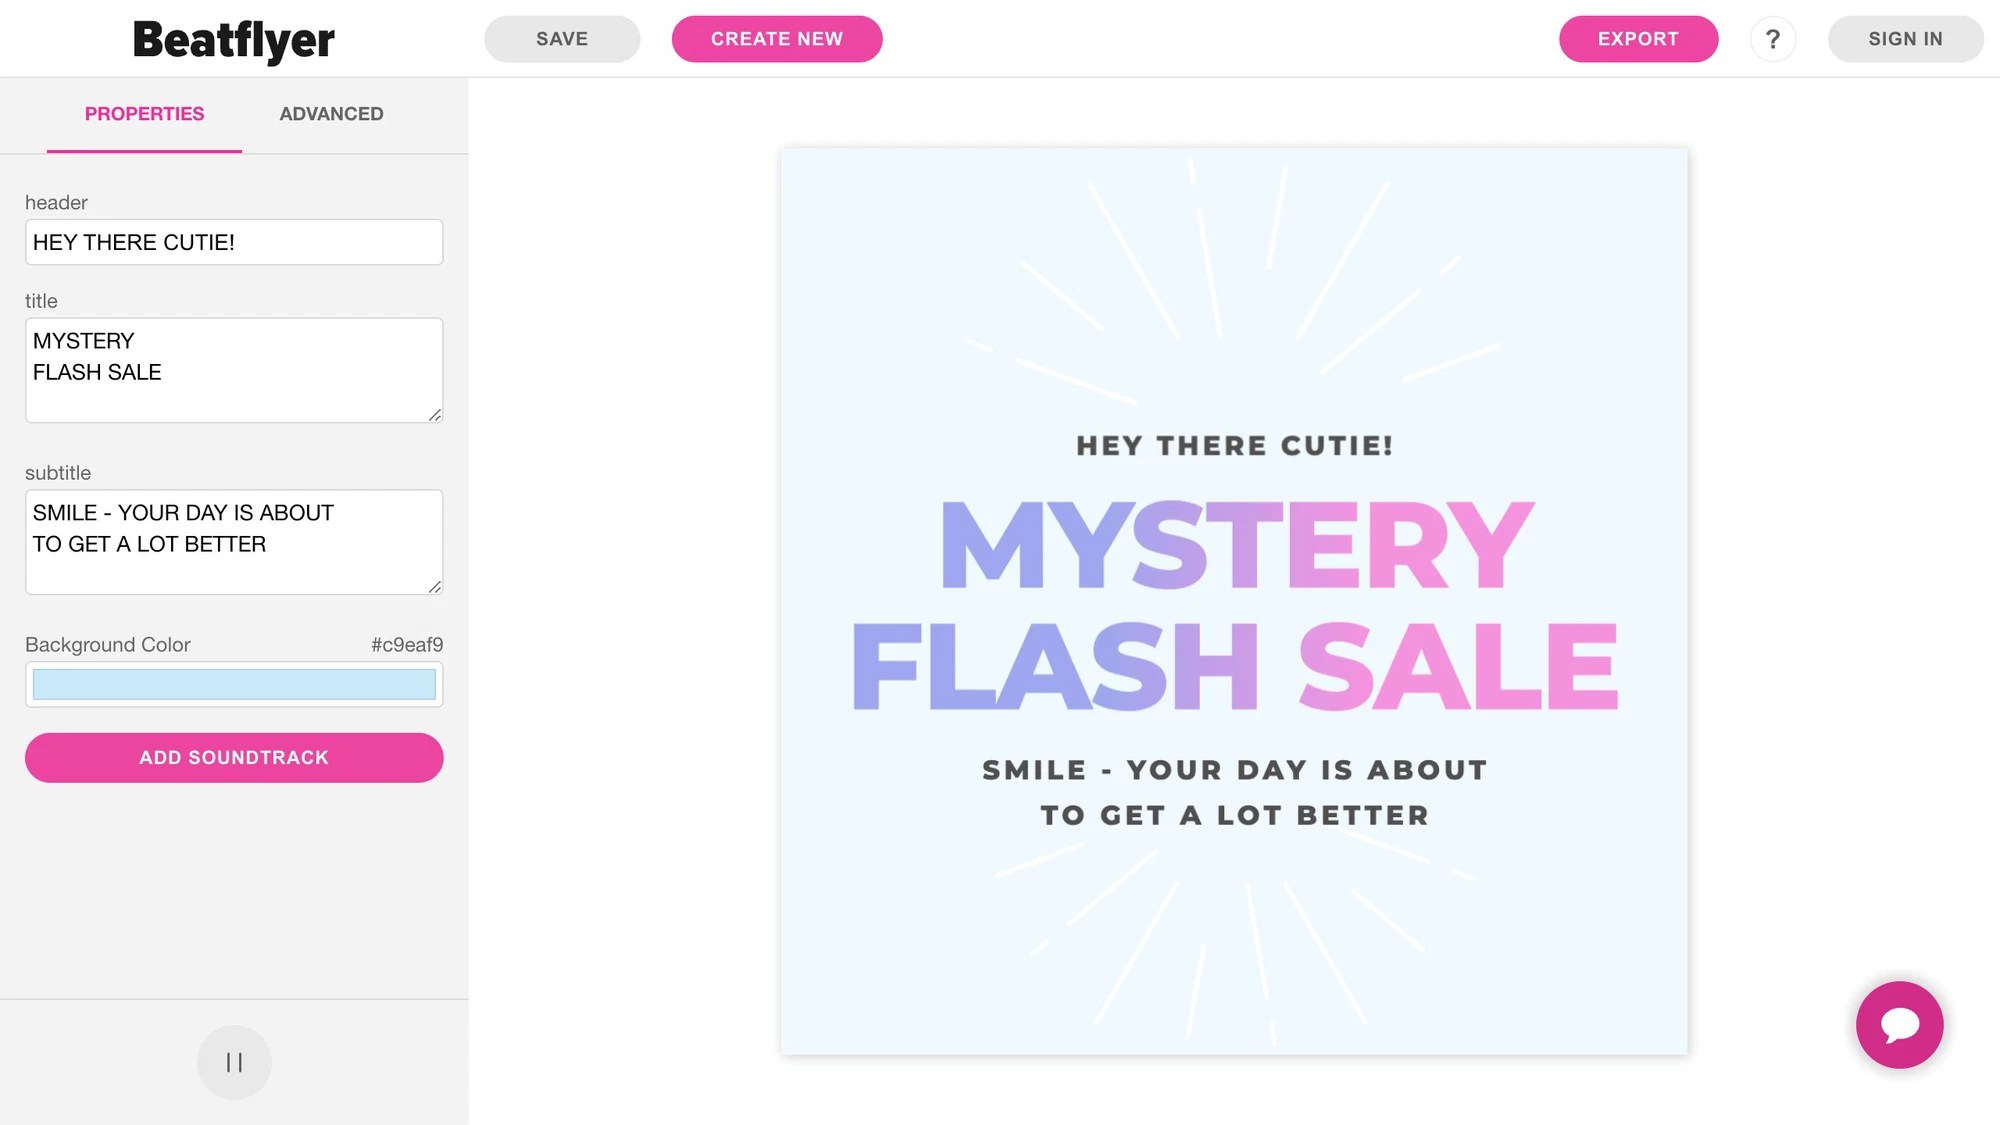The width and height of the screenshot is (2000, 1125).
Task: Add a soundtrack to the flyer
Action: (234, 758)
